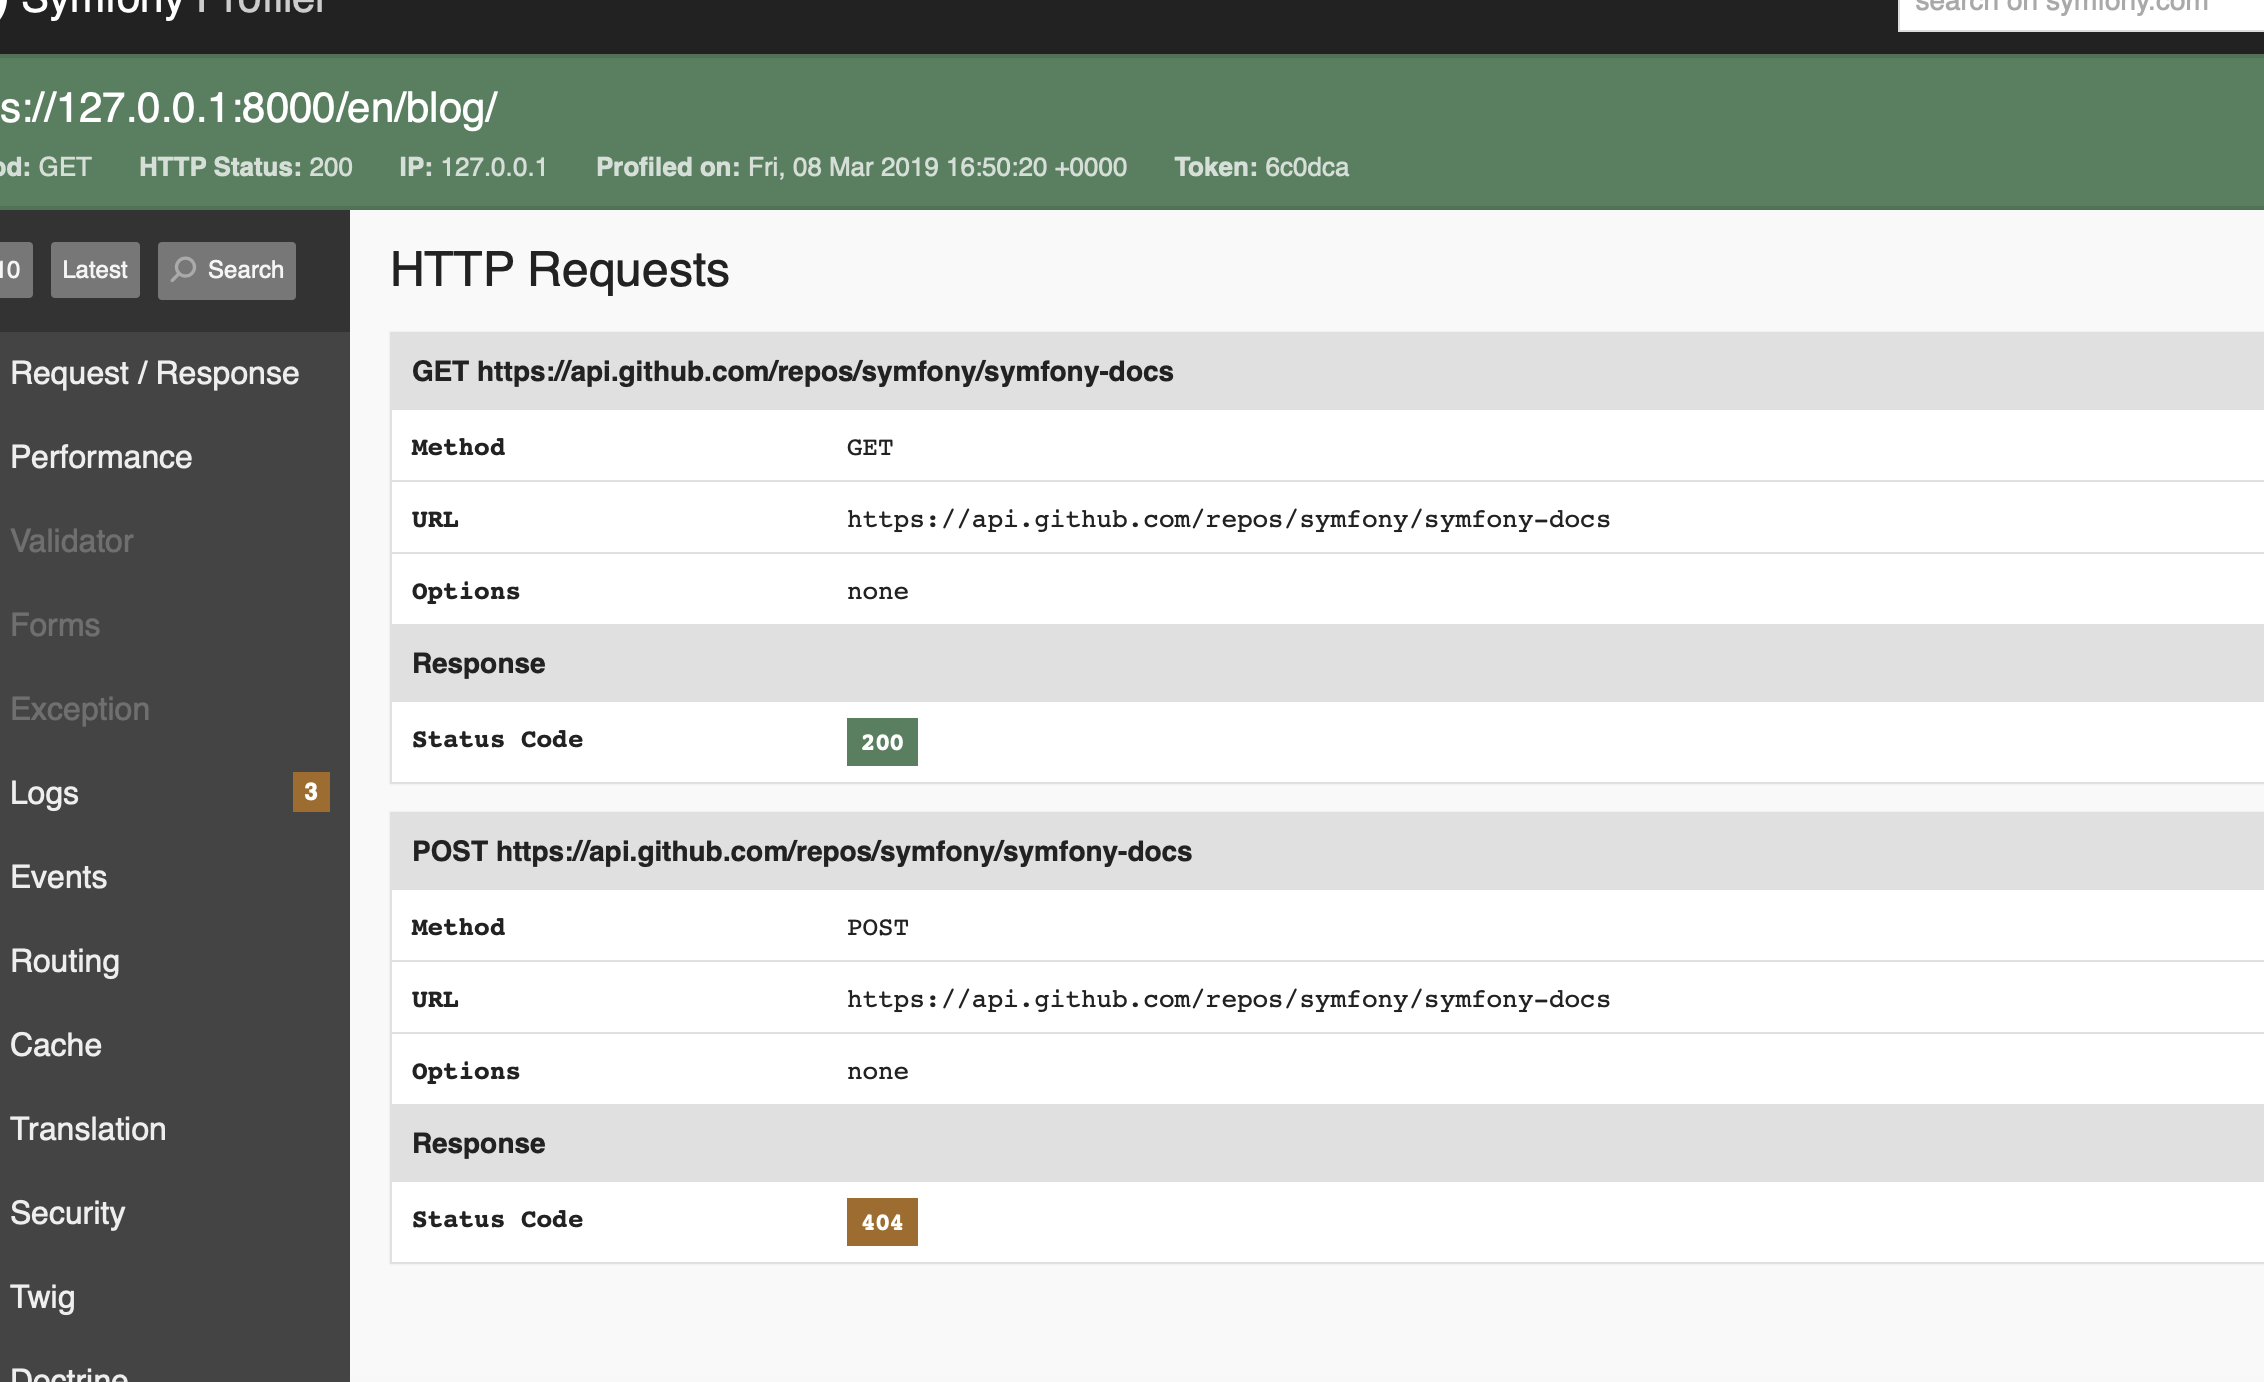This screenshot has width=2264, height=1382.
Task: Click the magnifier icon in Search button
Action: pos(183,269)
